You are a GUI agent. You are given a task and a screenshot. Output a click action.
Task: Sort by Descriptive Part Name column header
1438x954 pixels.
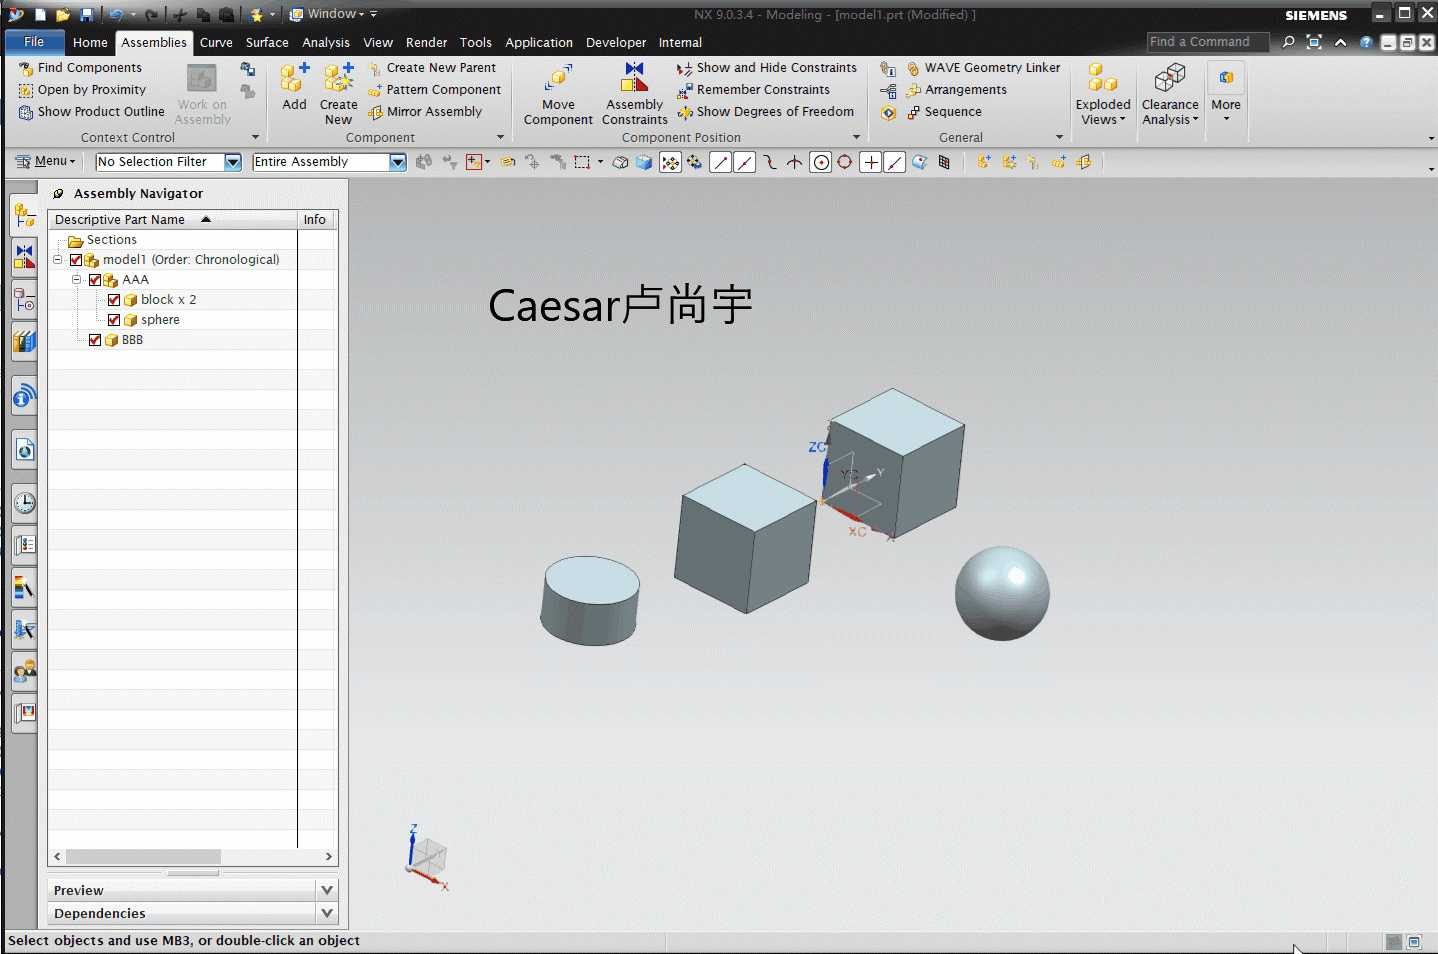[x=172, y=220]
